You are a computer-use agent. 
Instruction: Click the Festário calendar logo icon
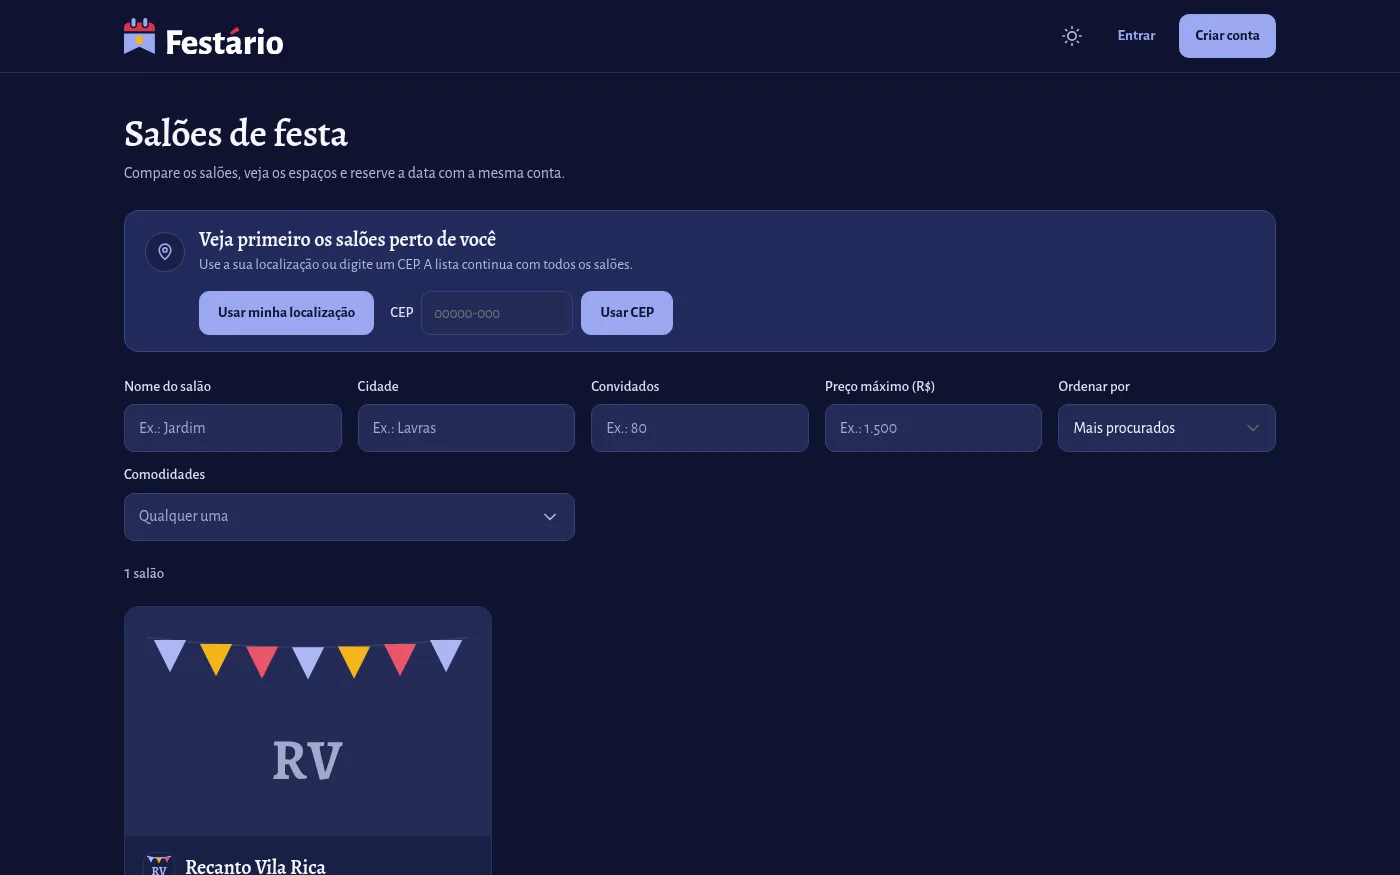pos(140,37)
